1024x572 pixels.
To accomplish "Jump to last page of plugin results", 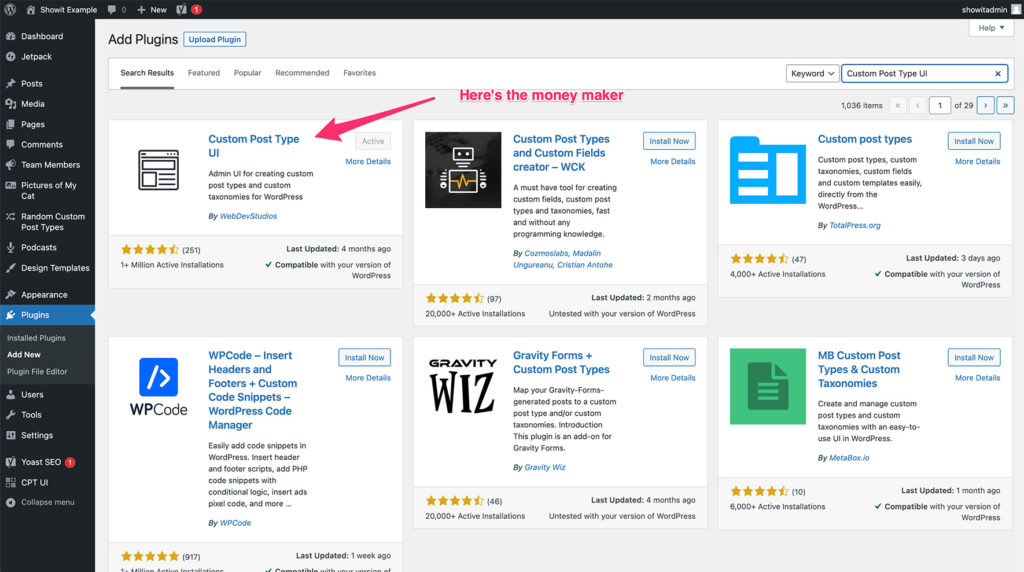I will (1005, 105).
